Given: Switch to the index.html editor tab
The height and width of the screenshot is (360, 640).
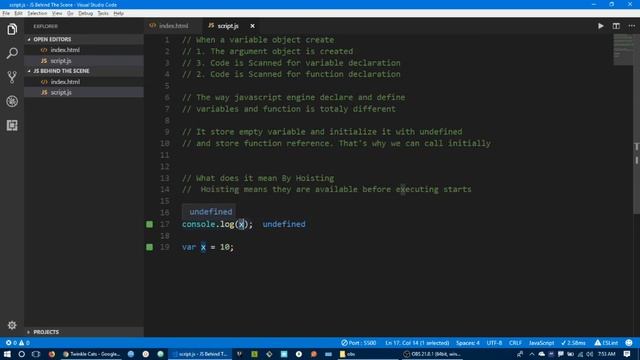Looking at the screenshot, I should pos(173,26).
